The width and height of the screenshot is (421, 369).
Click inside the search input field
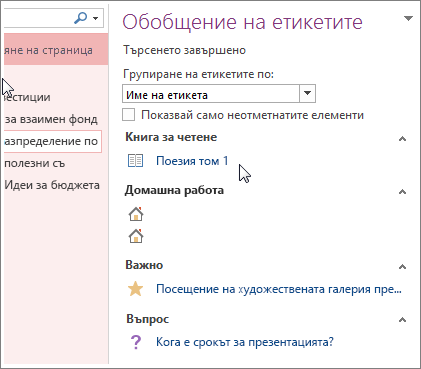point(38,18)
